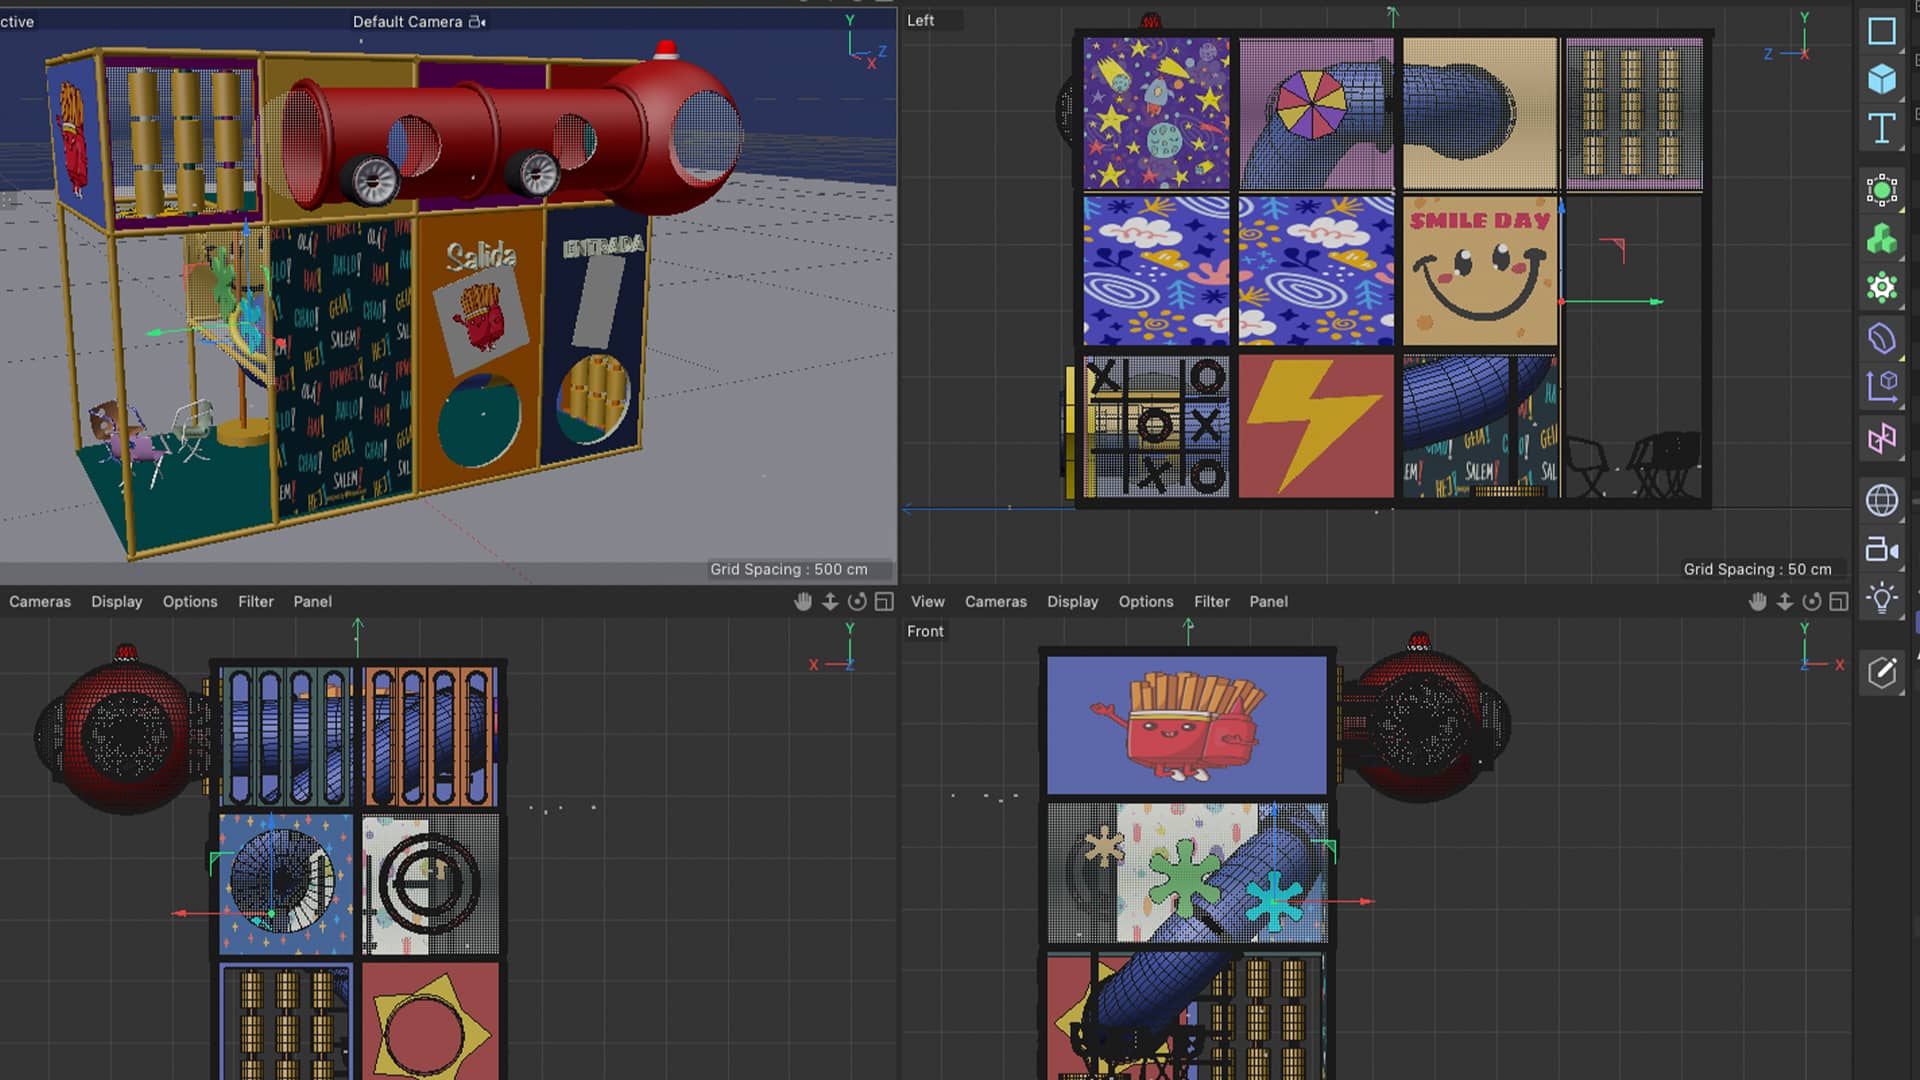Click the Front viewport label
1920x1080 pixels.
coord(926,631)
